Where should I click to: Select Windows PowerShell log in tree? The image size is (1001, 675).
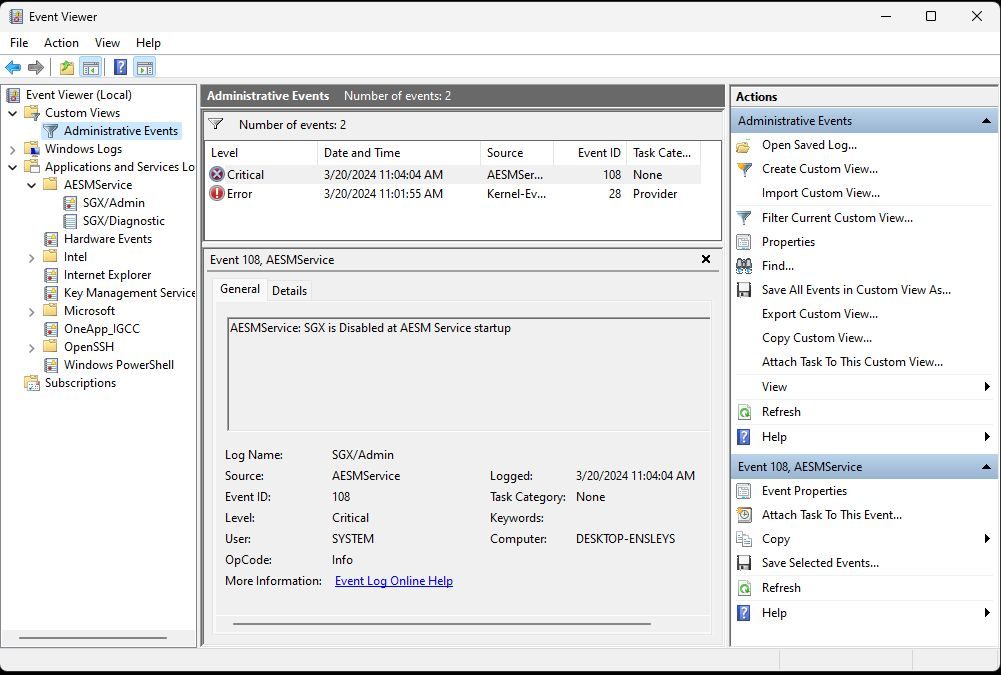click(119, 365)
